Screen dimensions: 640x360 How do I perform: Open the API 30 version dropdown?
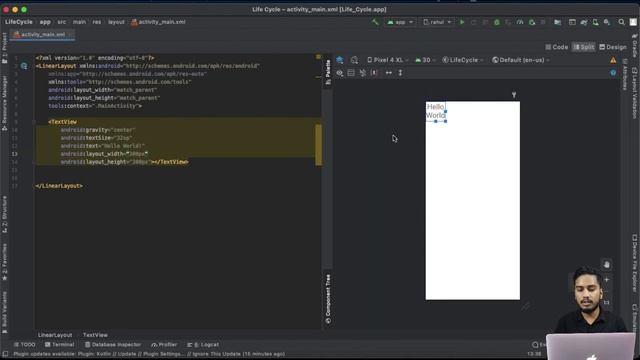(425, 60)
